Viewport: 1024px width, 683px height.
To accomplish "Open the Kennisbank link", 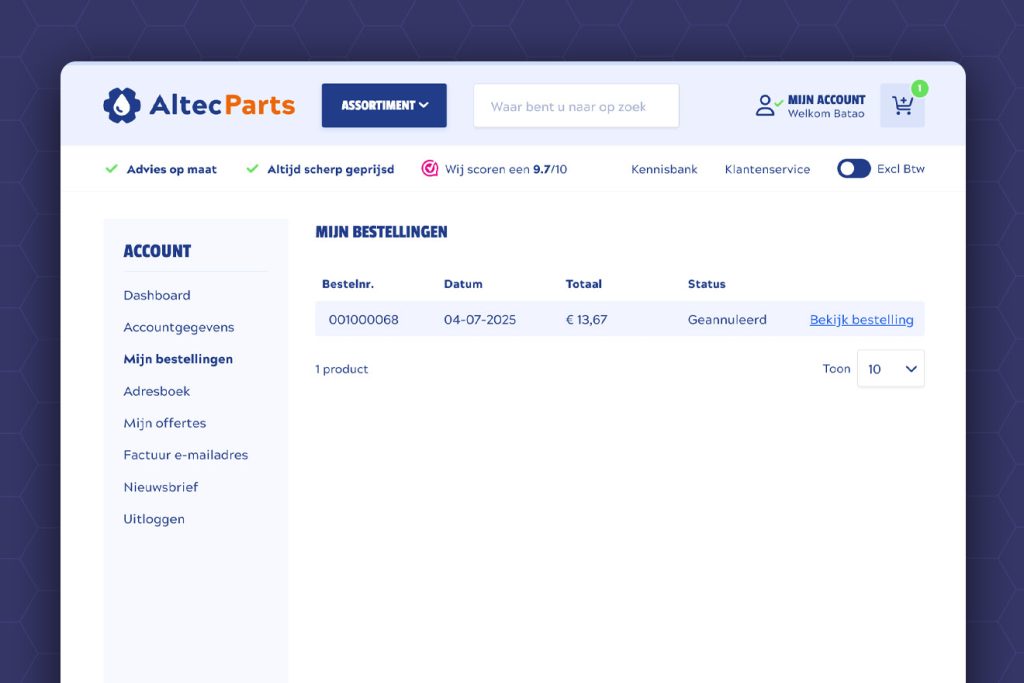I will point(664,169).
